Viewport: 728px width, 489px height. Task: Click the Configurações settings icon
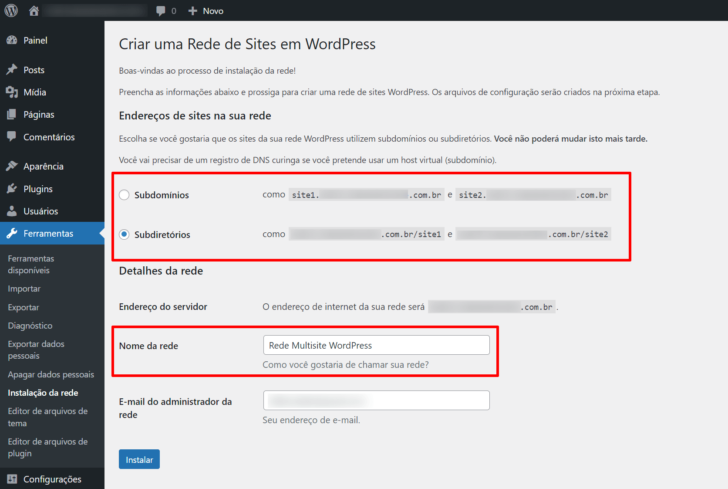click(12, 479)
